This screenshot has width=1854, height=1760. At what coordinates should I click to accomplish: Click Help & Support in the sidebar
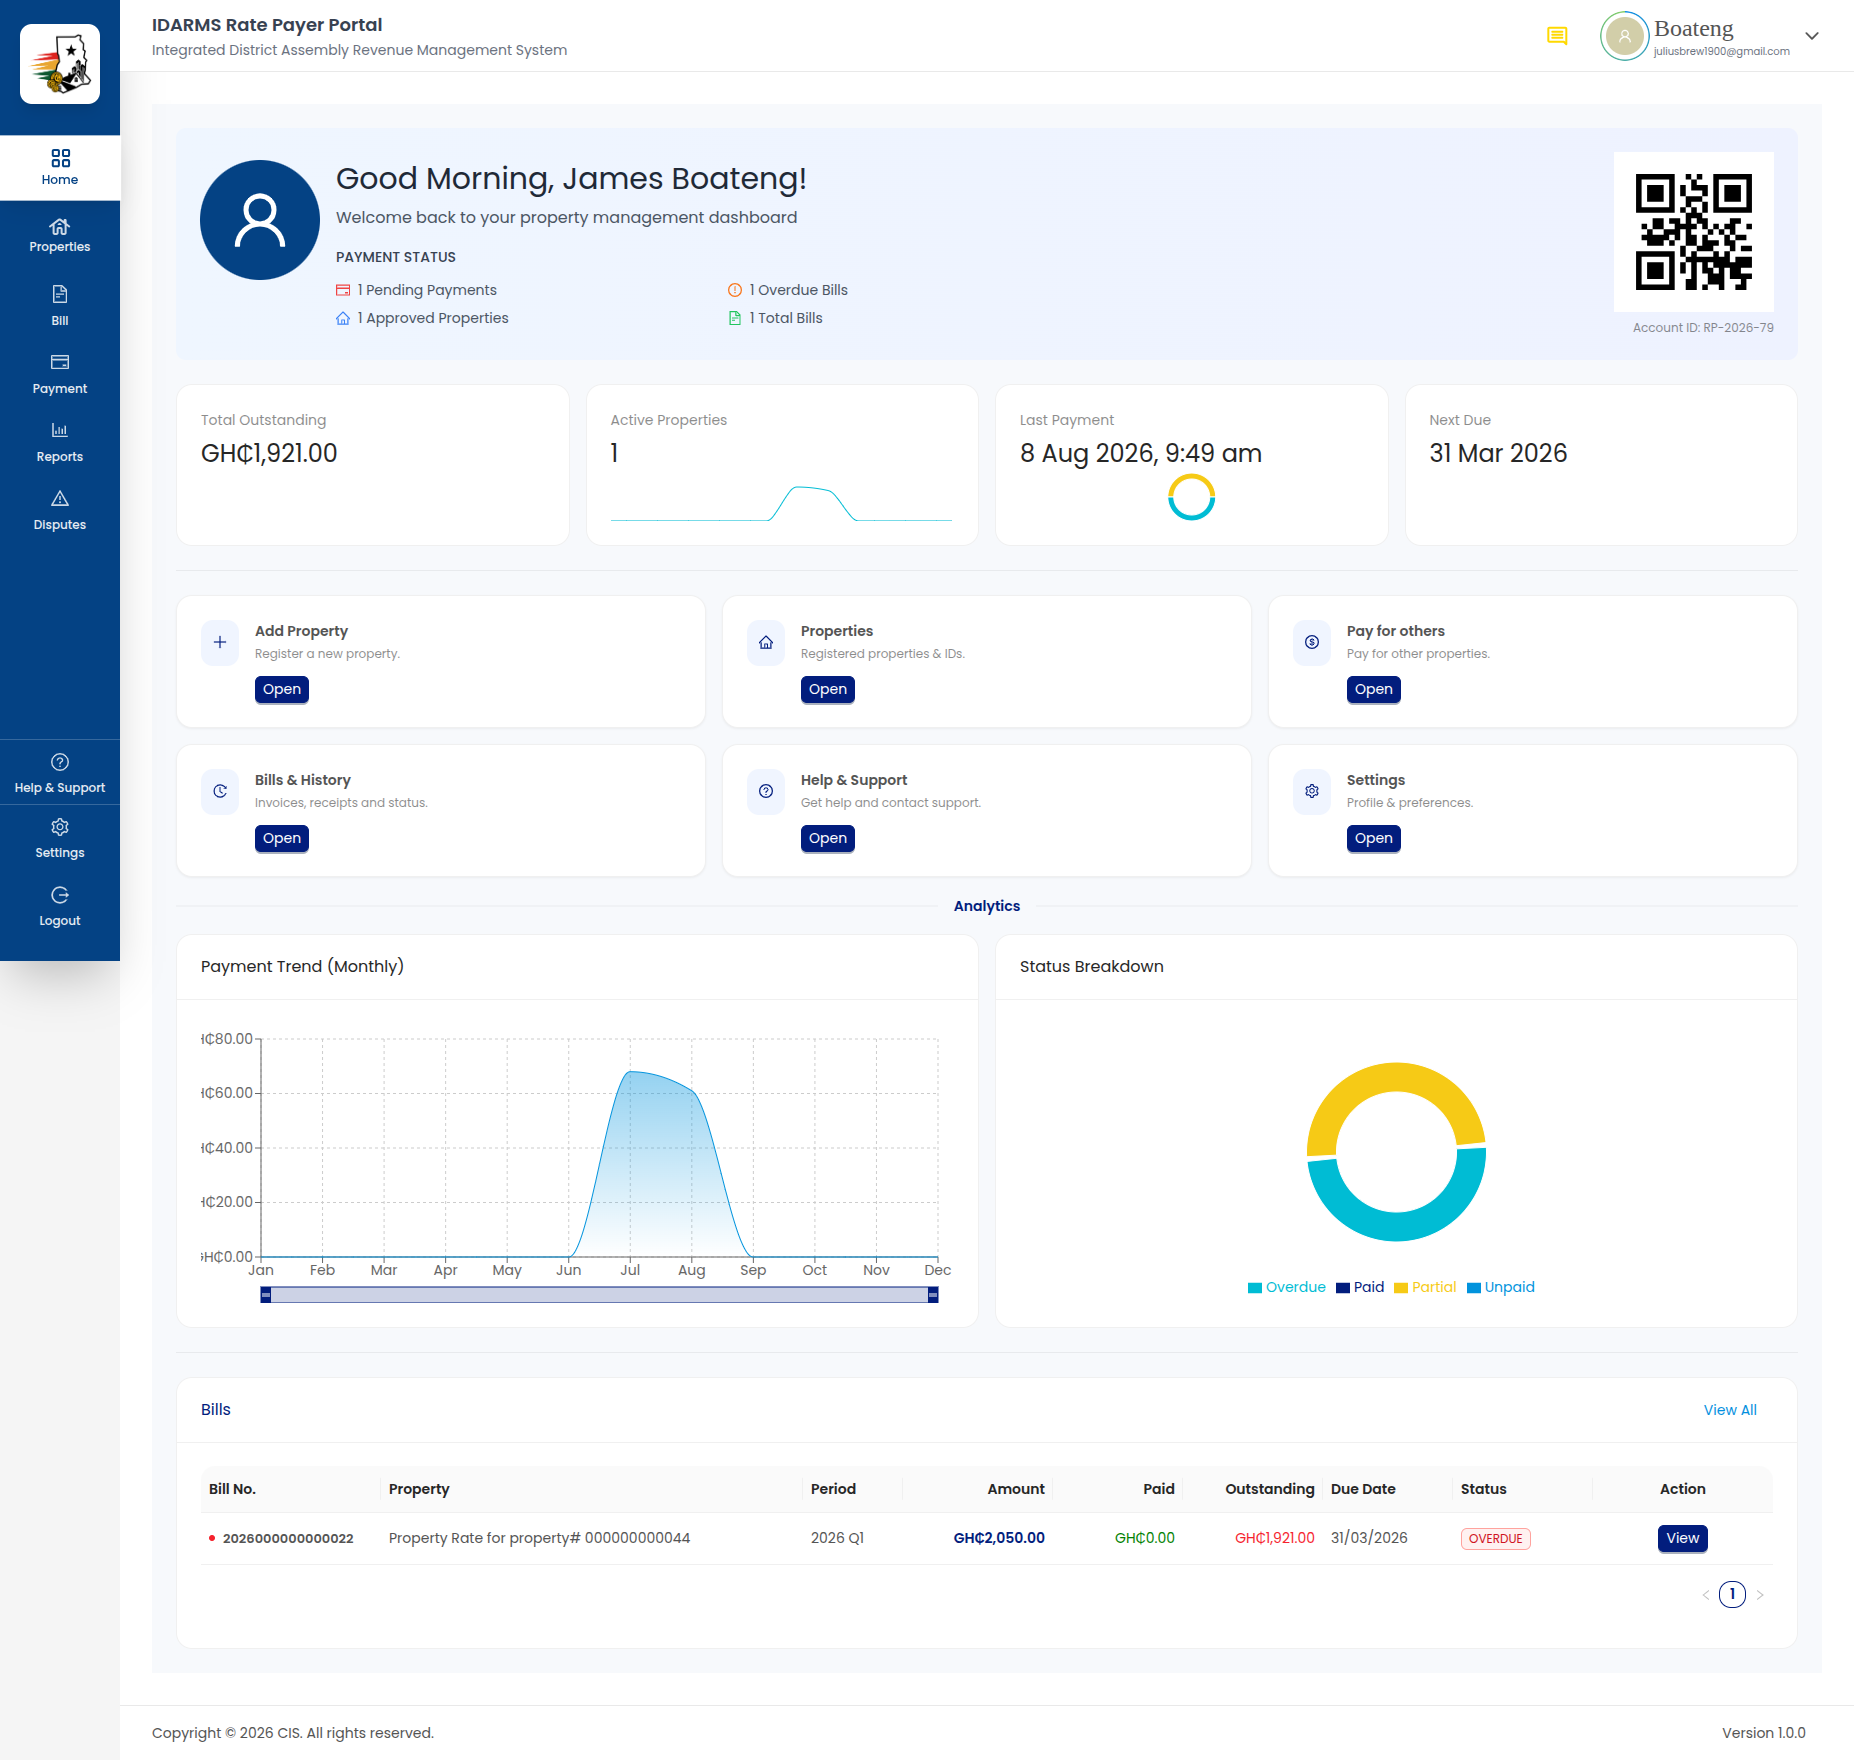pos(60,773)
